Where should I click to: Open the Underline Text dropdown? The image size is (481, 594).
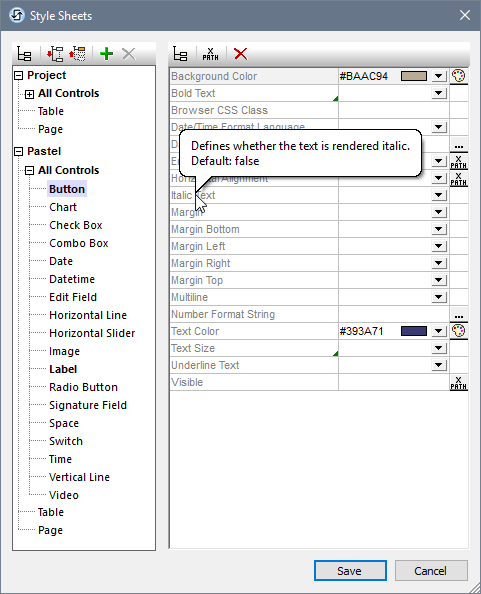click(x=439, y=365)
